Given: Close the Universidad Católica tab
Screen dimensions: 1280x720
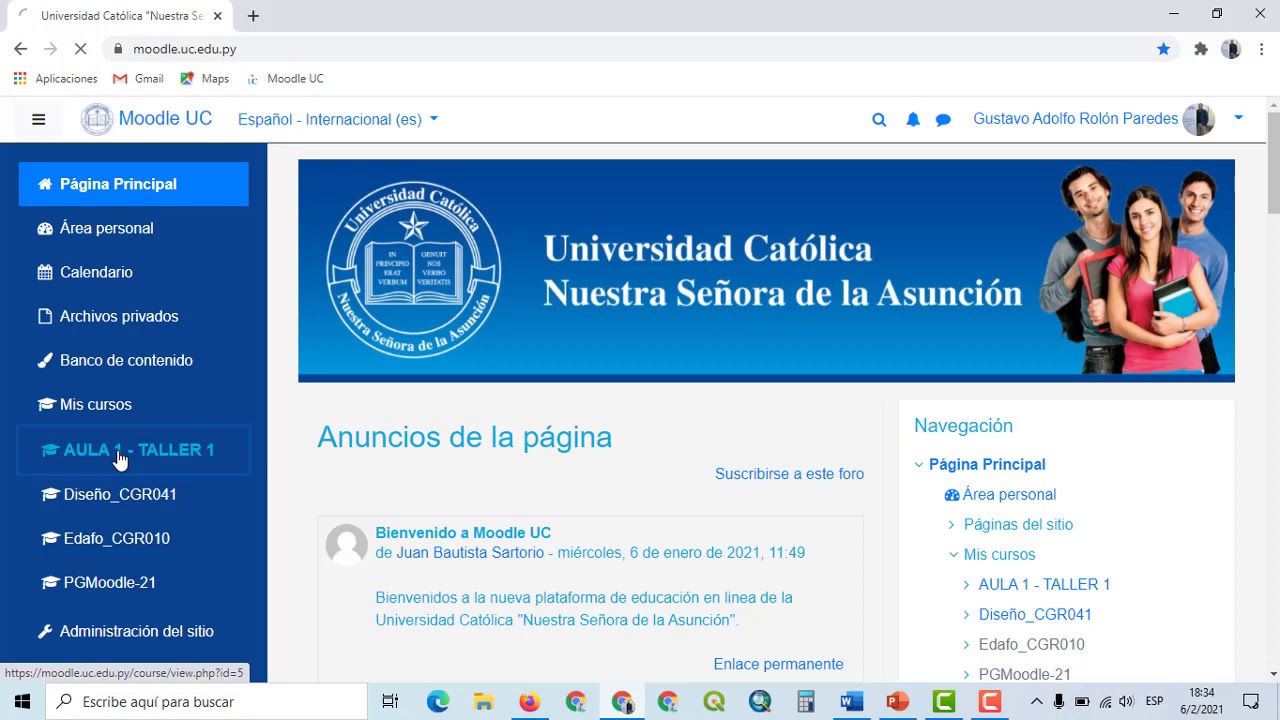Looking at the screenshot, I should 217,16.
